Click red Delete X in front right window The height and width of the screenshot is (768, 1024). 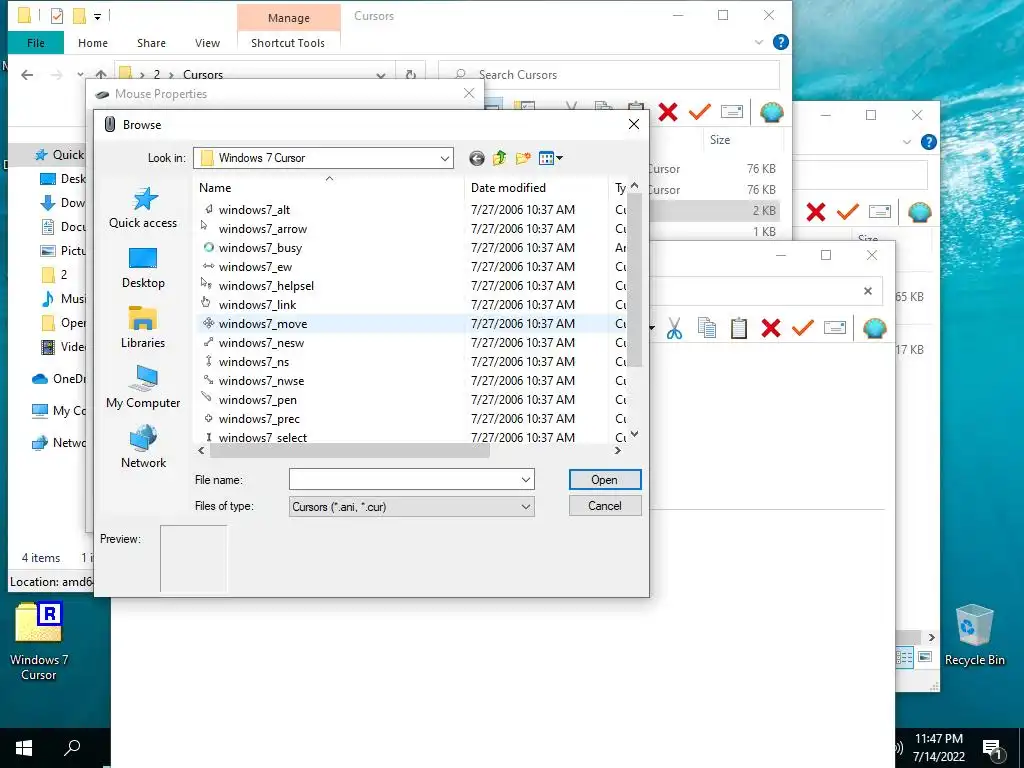click(771, 328)
